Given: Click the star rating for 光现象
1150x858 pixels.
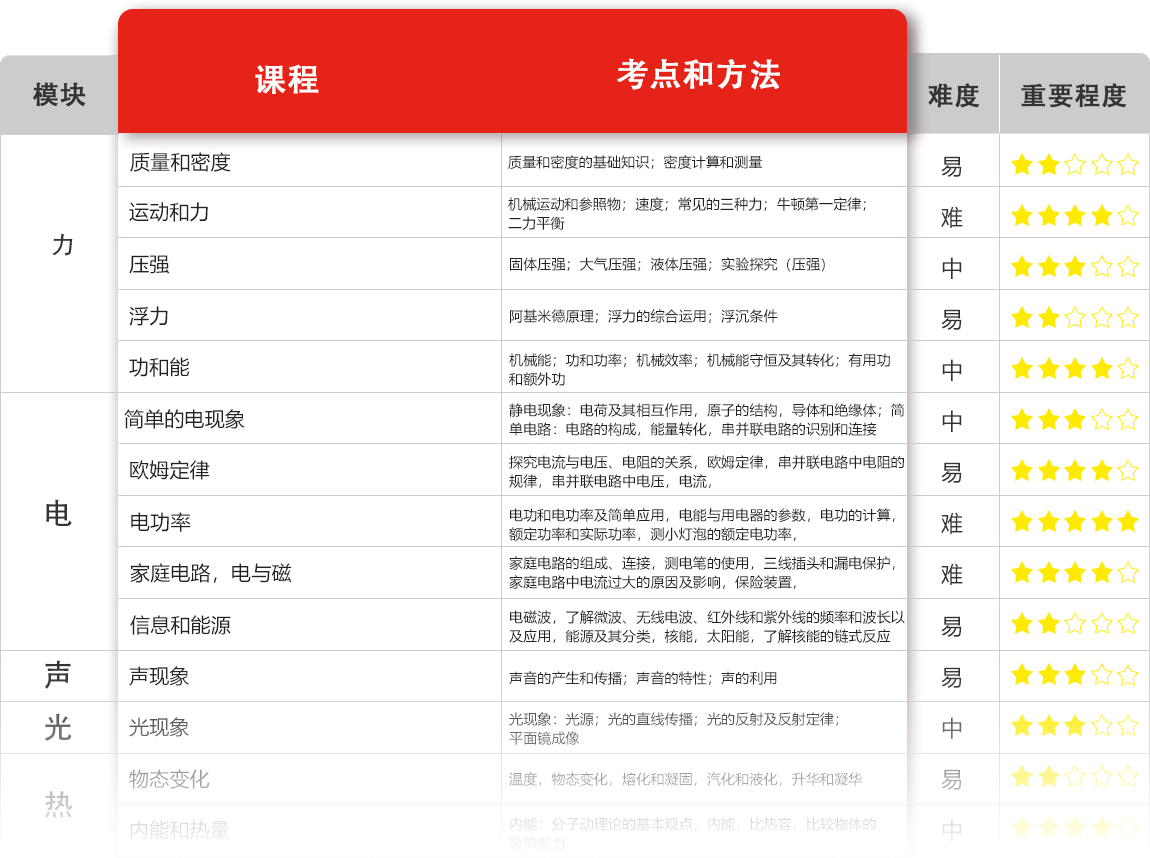Looking at the screenshot, I should (1074, 725).
